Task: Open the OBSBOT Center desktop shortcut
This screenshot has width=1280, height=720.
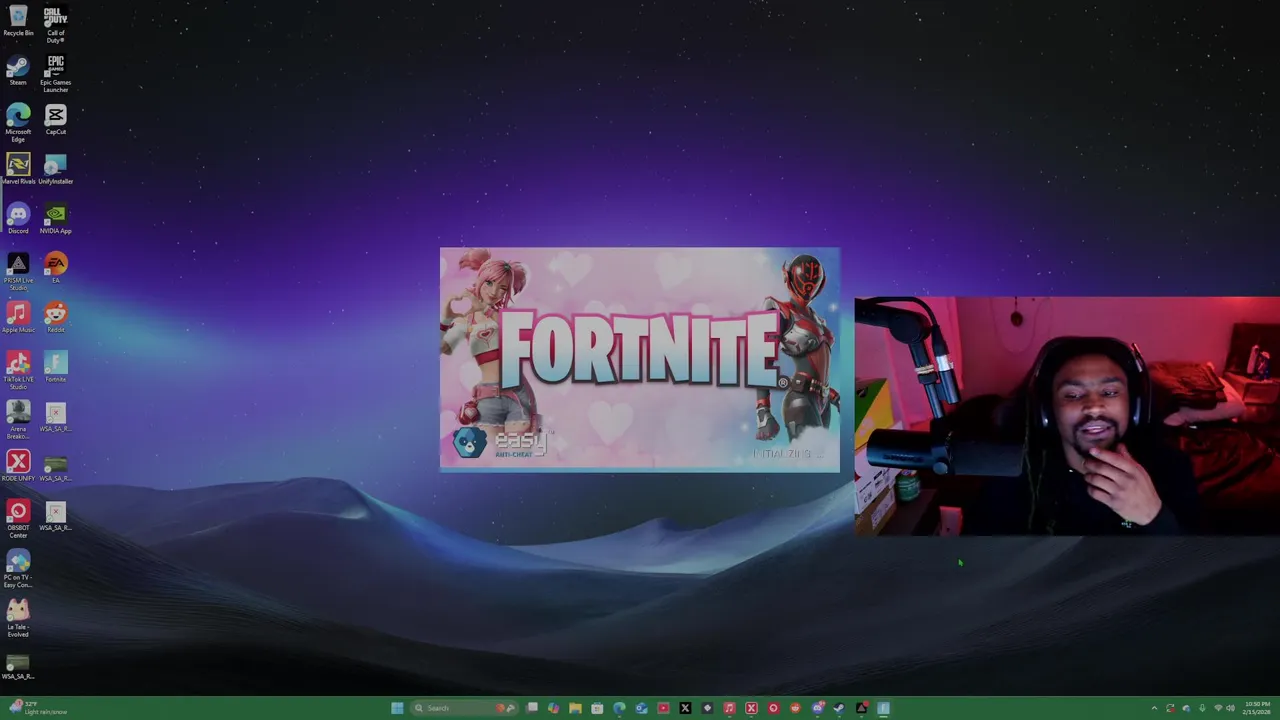Action: (x=18, y=518)
